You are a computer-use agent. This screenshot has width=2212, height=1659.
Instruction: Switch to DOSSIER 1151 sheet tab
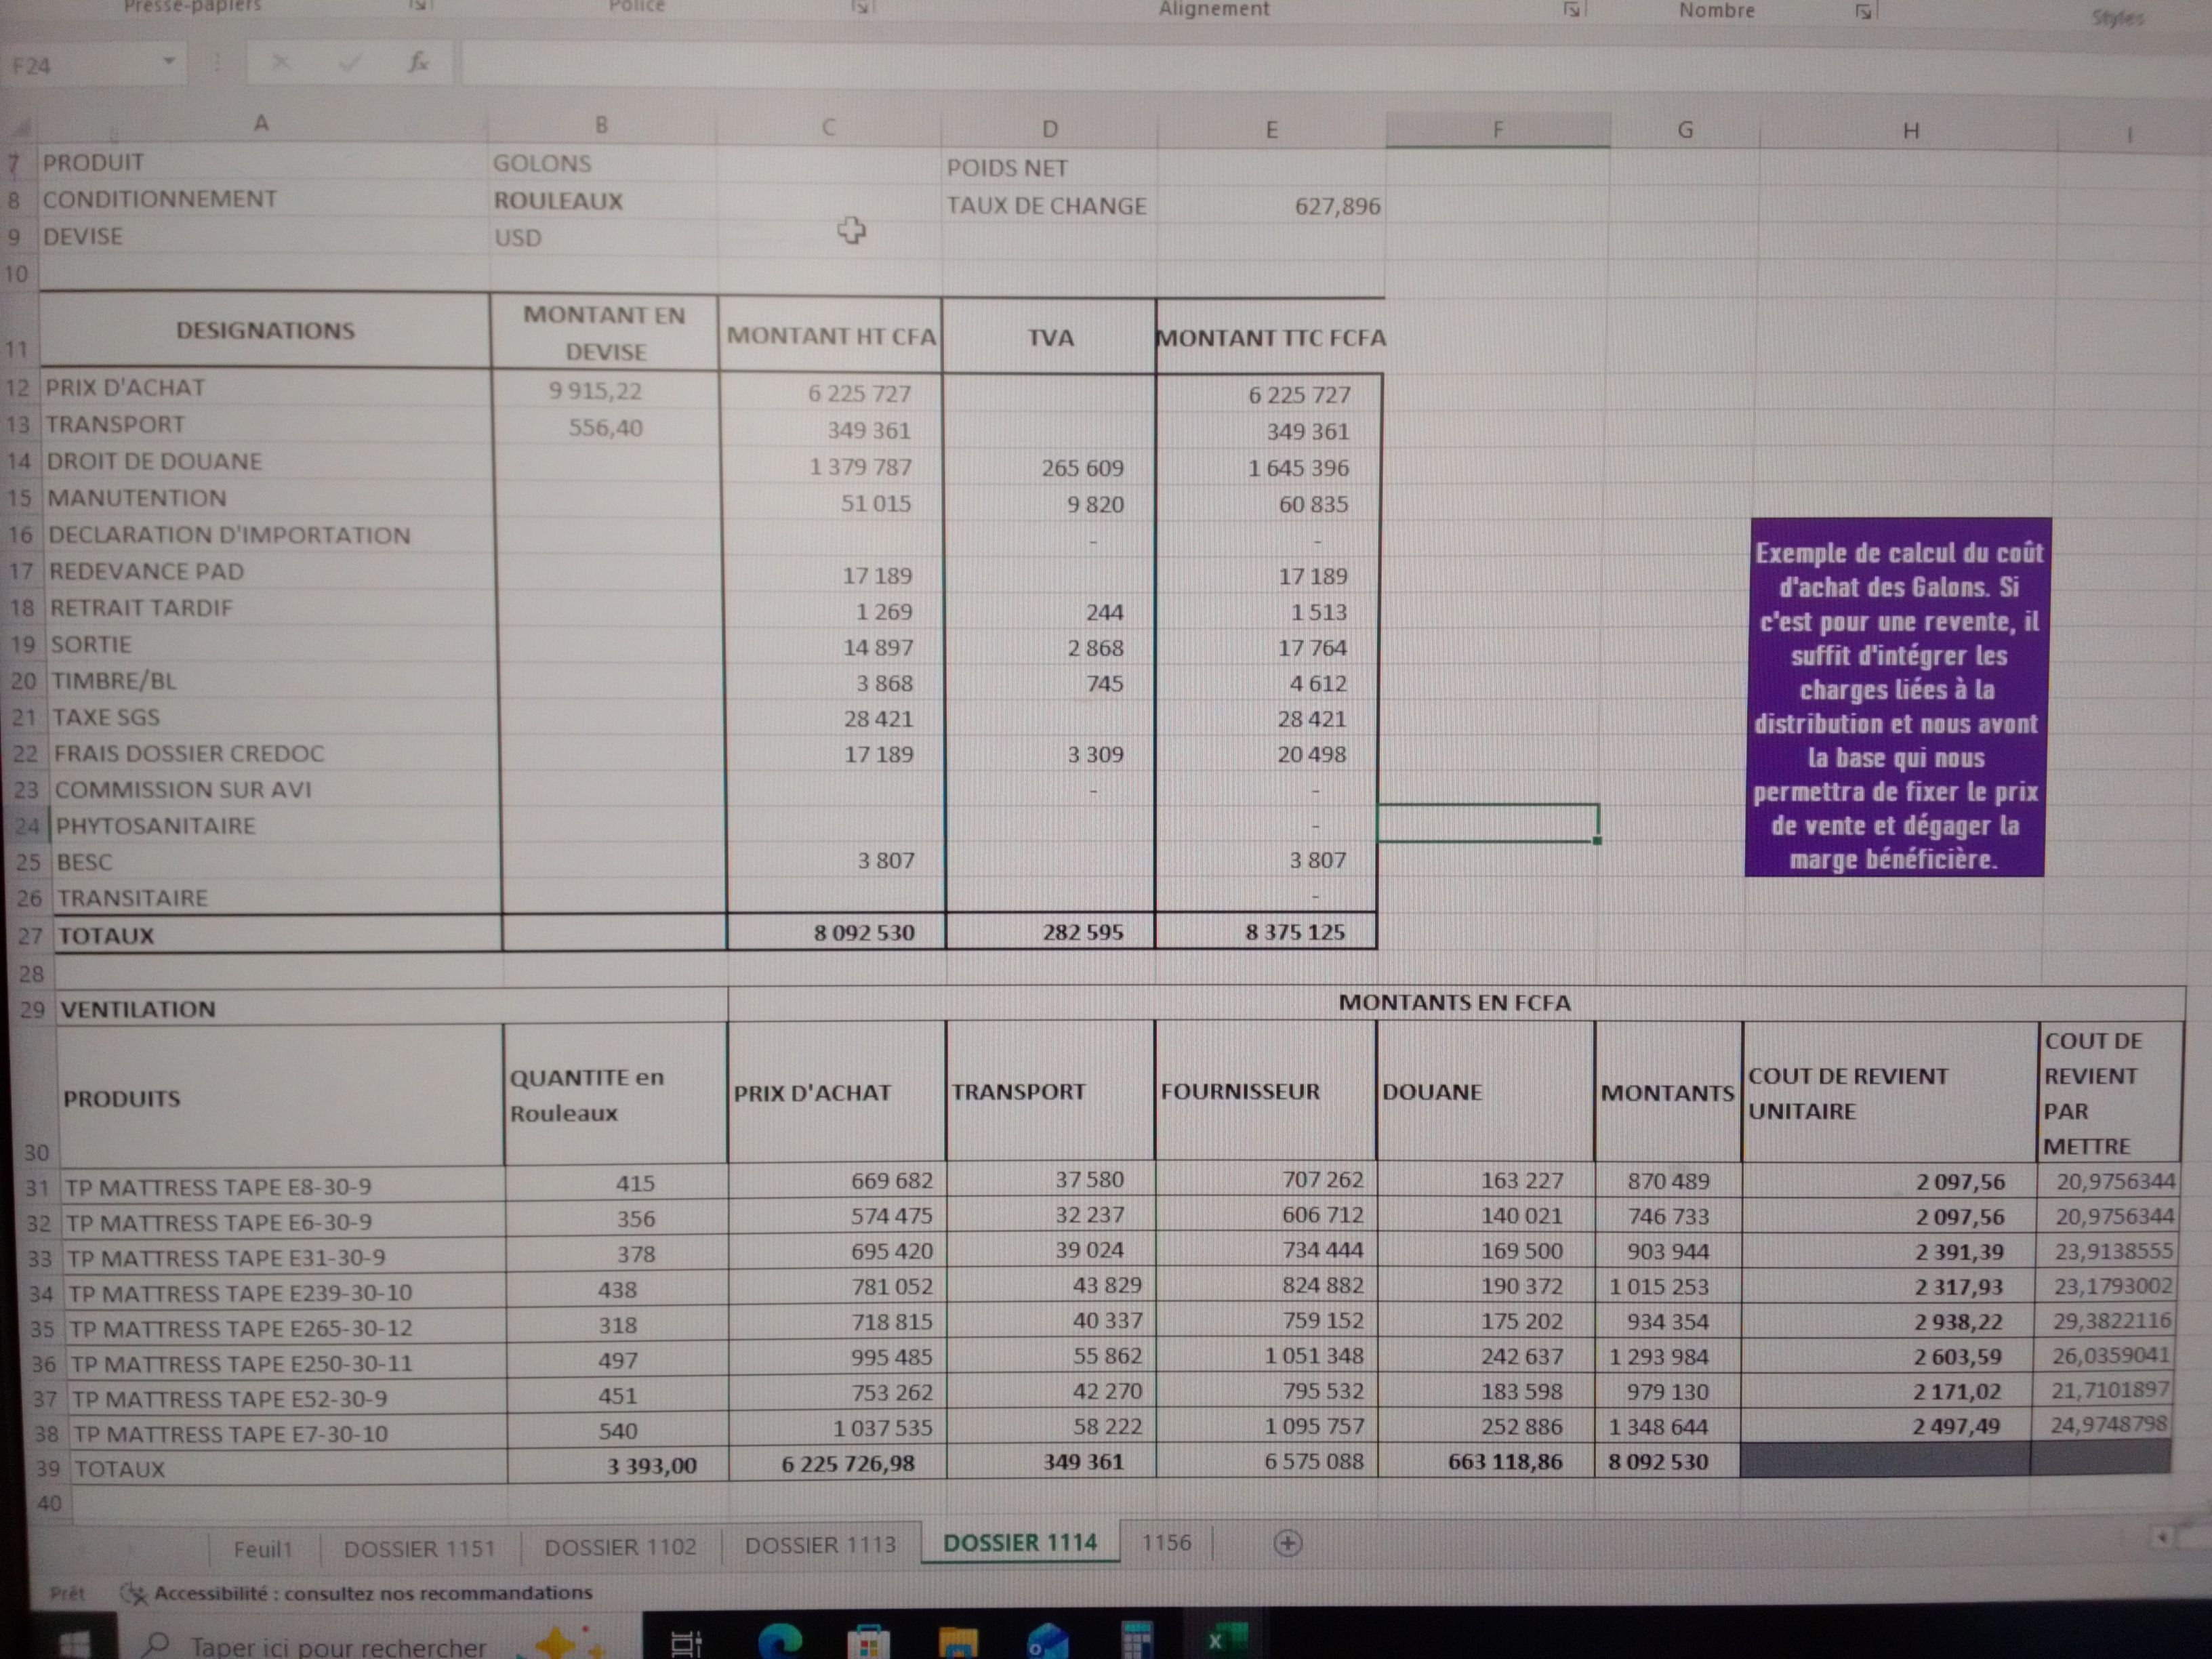coord(419,1548)
